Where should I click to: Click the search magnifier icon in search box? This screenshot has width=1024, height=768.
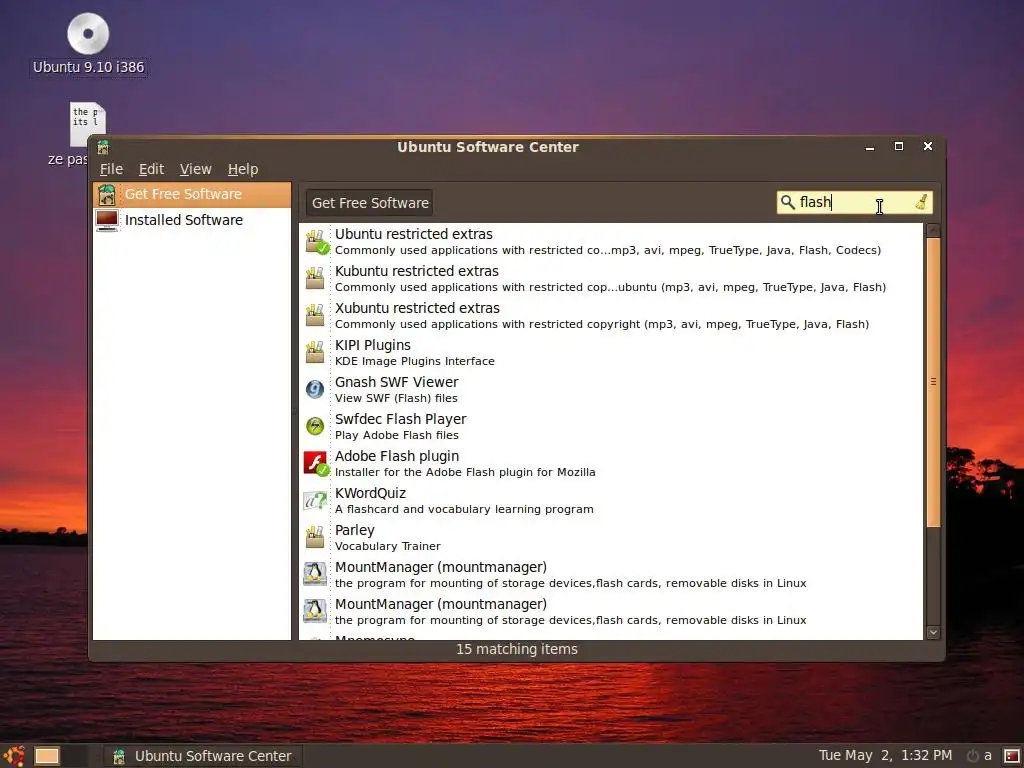pyautogui.click(x=788, y=202)
